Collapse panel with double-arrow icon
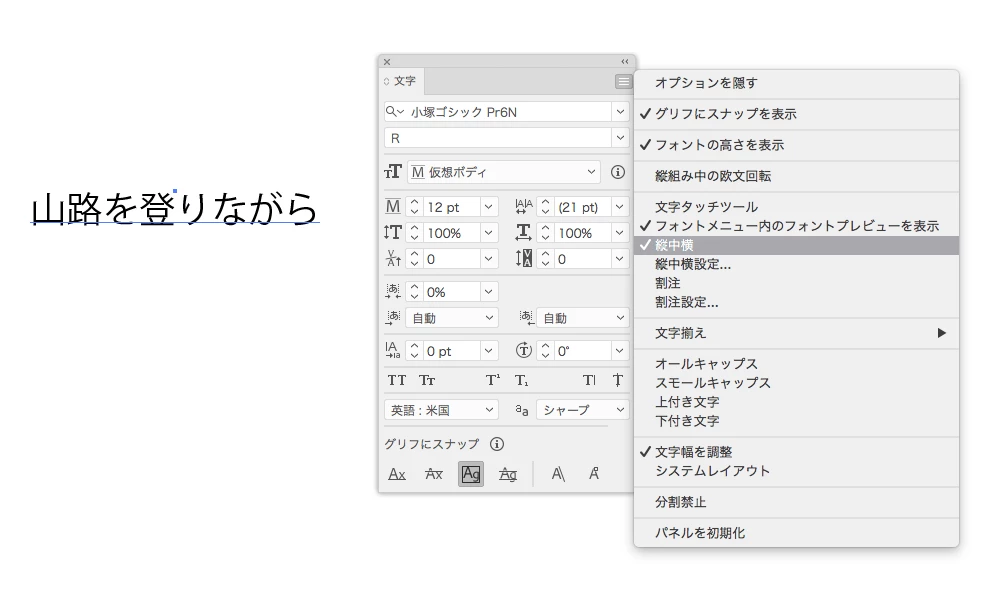1006x604 pixels. coord(625,62)
